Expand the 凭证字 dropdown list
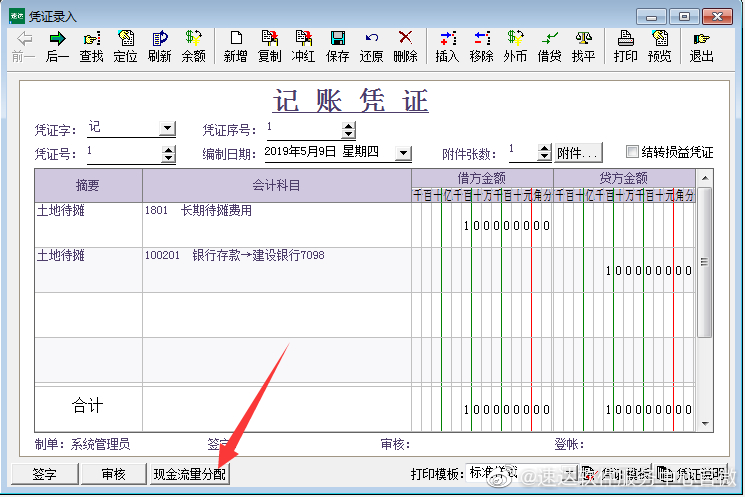Screen dimensions: 745x497 click(167, 129)
